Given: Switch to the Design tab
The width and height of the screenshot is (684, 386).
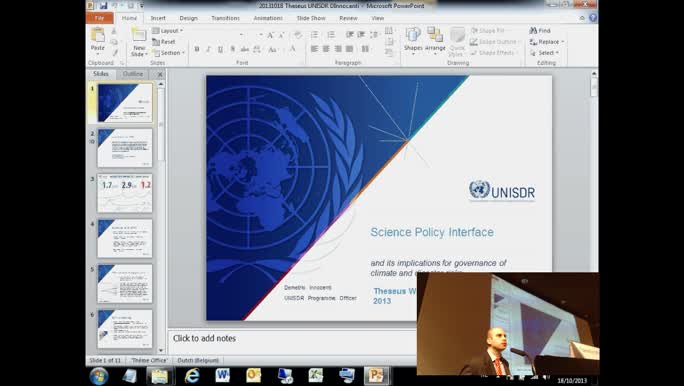Looking at the screenshot, I should 188,18.
